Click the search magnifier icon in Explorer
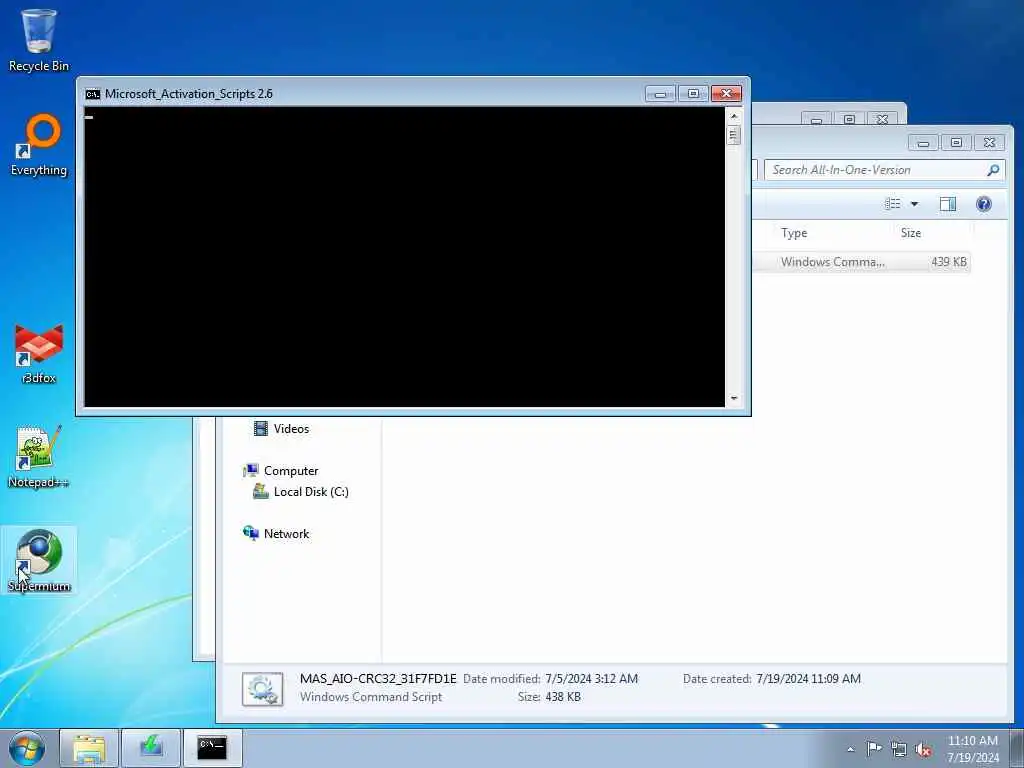The width and height of the screenshot is (1024, 768). tap(993, 170)
